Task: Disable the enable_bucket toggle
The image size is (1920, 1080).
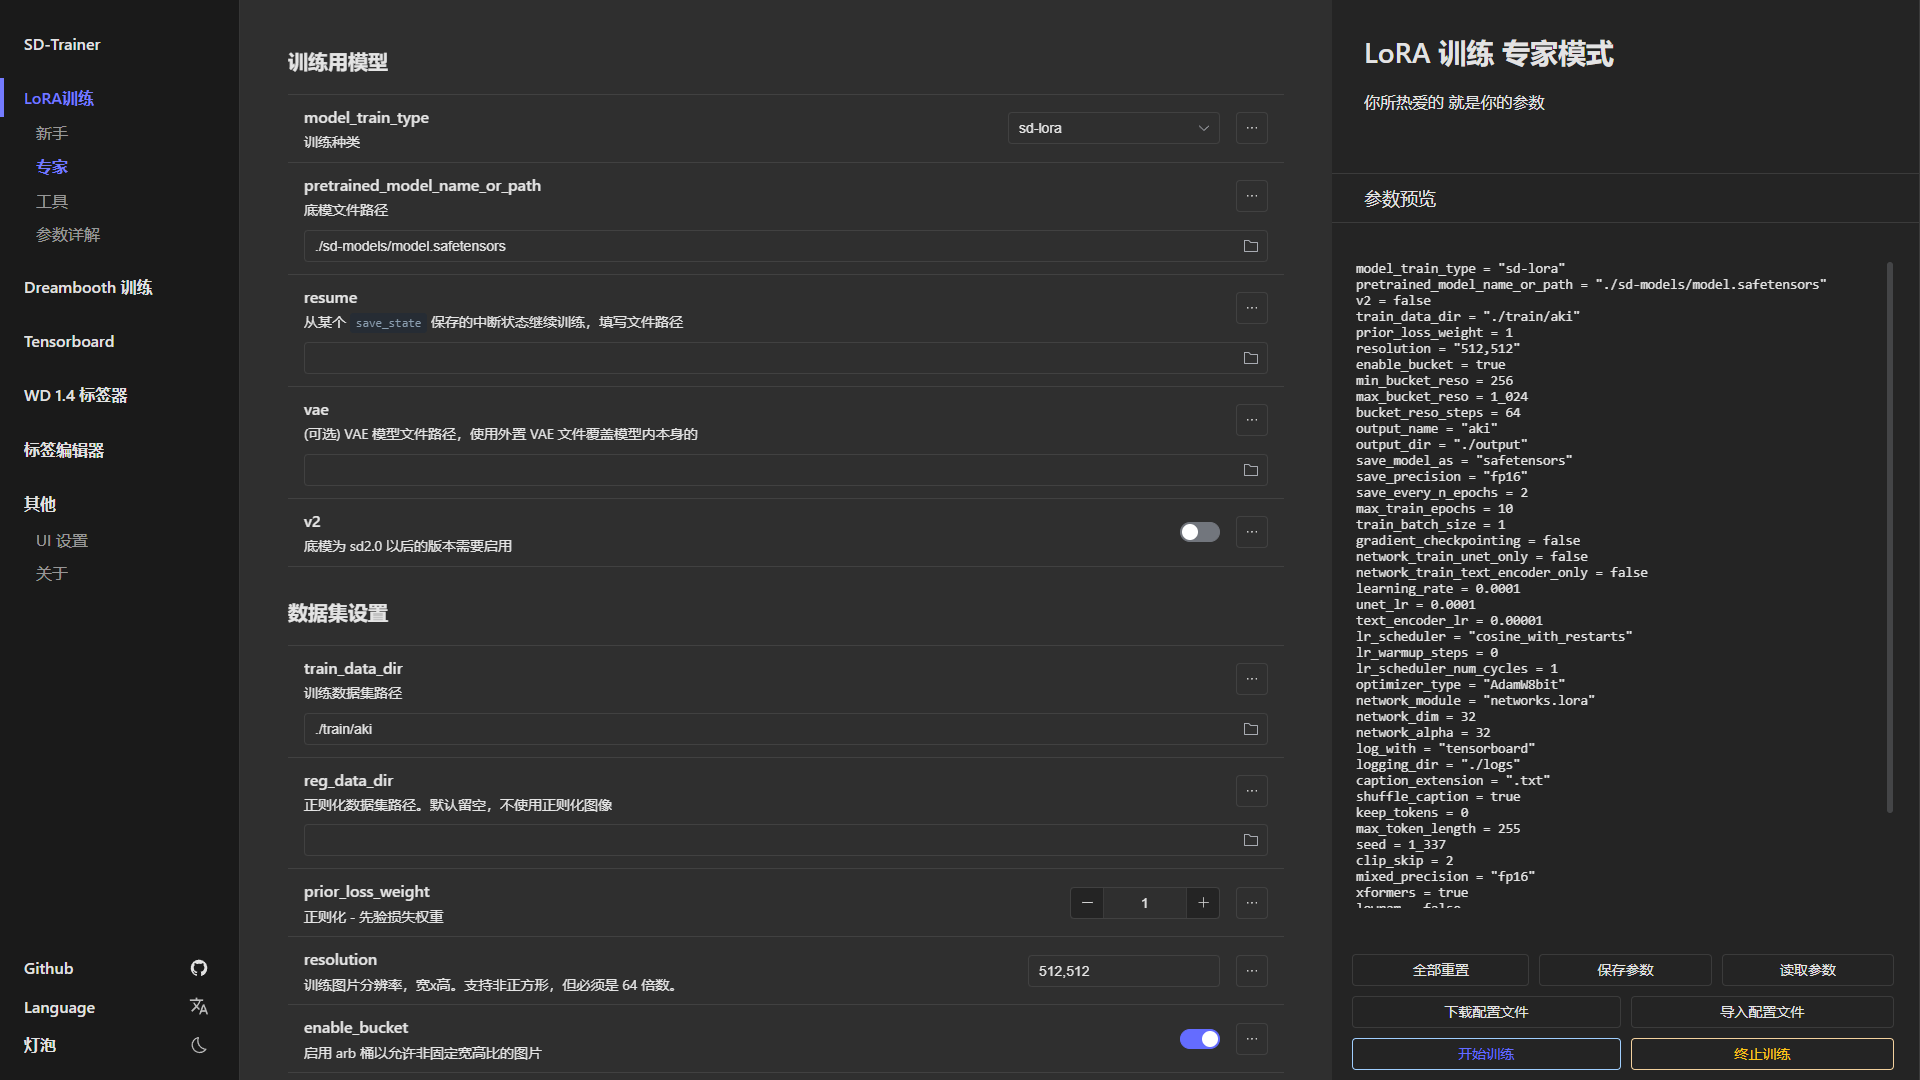Action: tap(1199, 1039)
